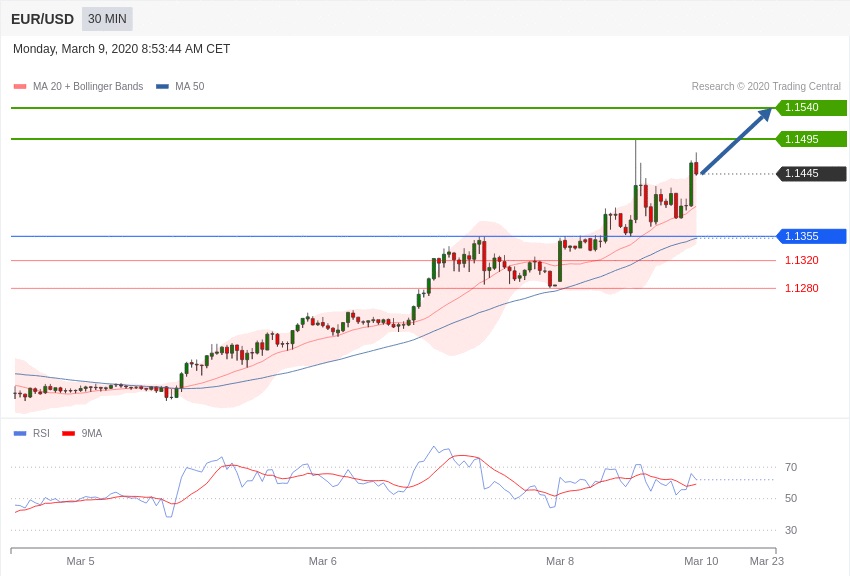Toggle the MA 50 legend entry
Image resolution: width=850 pixels, height=576 pixels.
point(189,87)
